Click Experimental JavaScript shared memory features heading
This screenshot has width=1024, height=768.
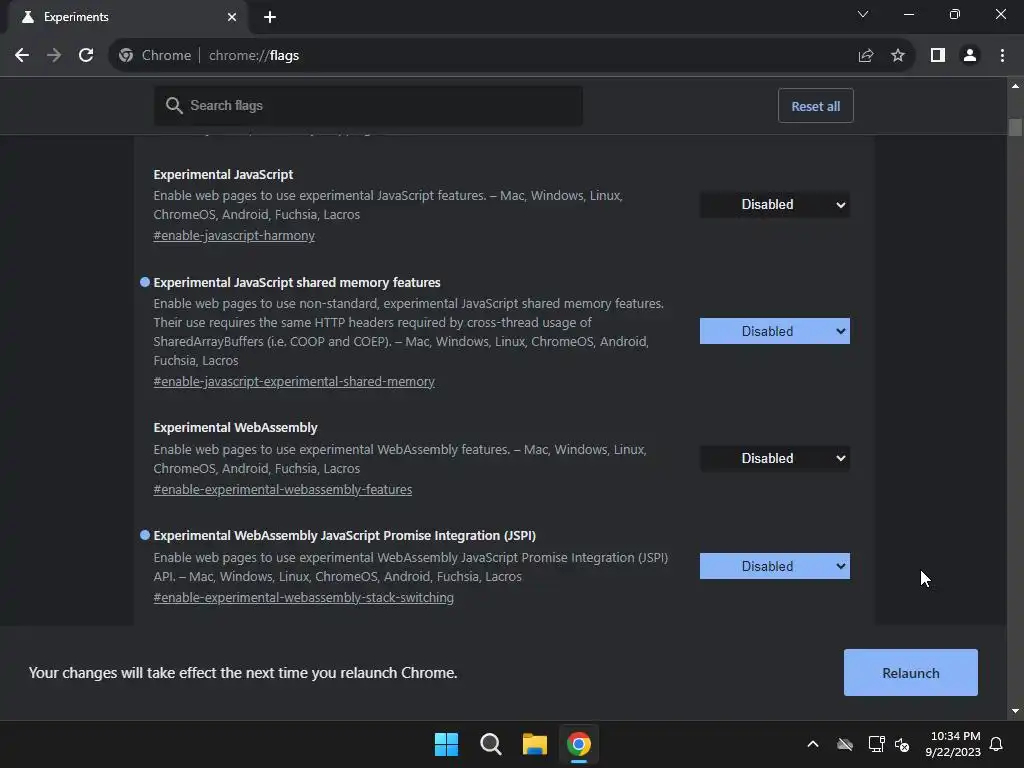click(297, 283)
